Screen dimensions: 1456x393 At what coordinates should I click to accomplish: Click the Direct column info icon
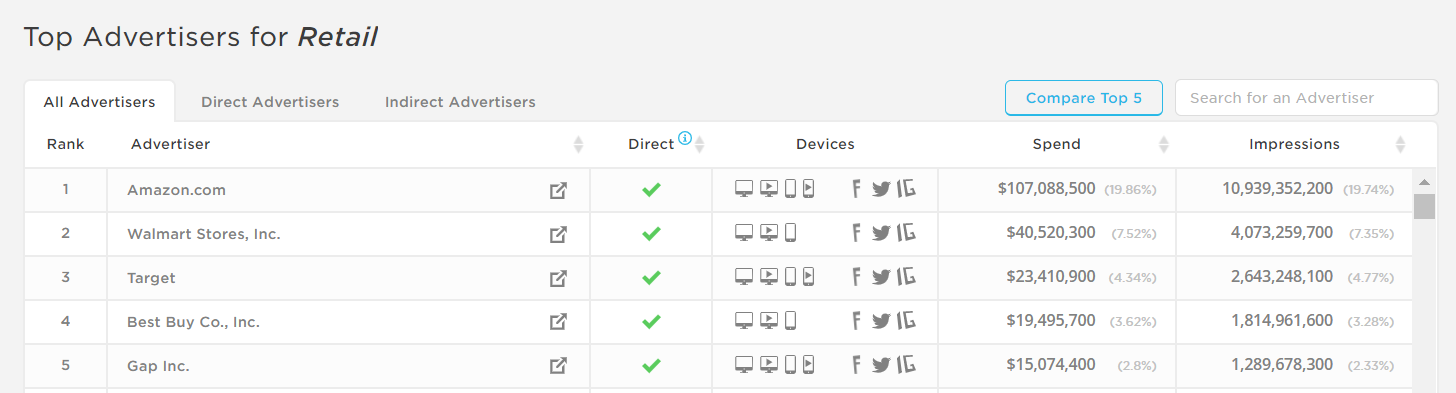(685, 139)
